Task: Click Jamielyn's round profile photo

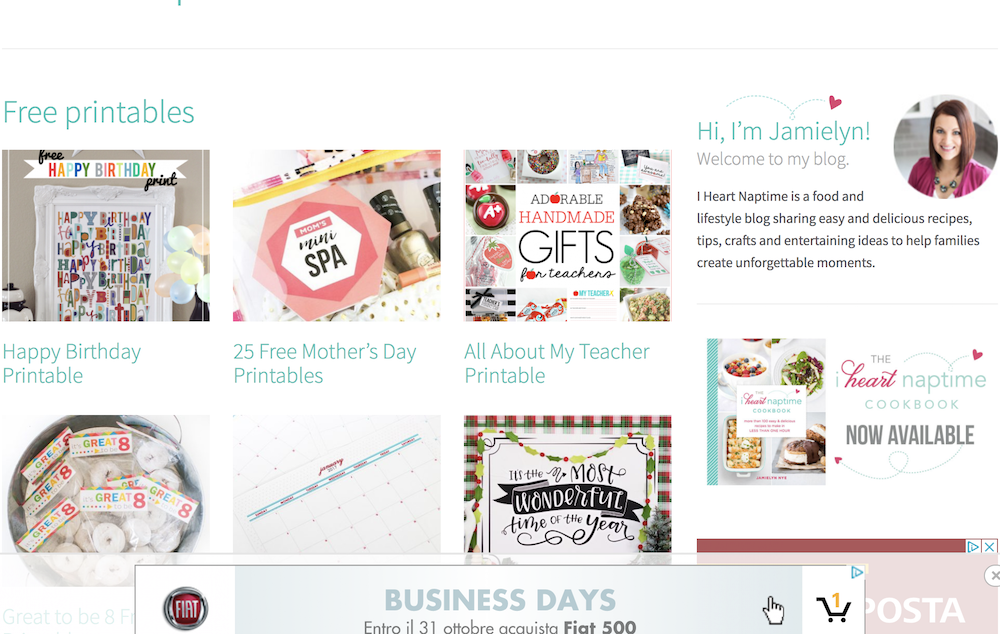Action: pyautogui.click(x=945, y=147)
